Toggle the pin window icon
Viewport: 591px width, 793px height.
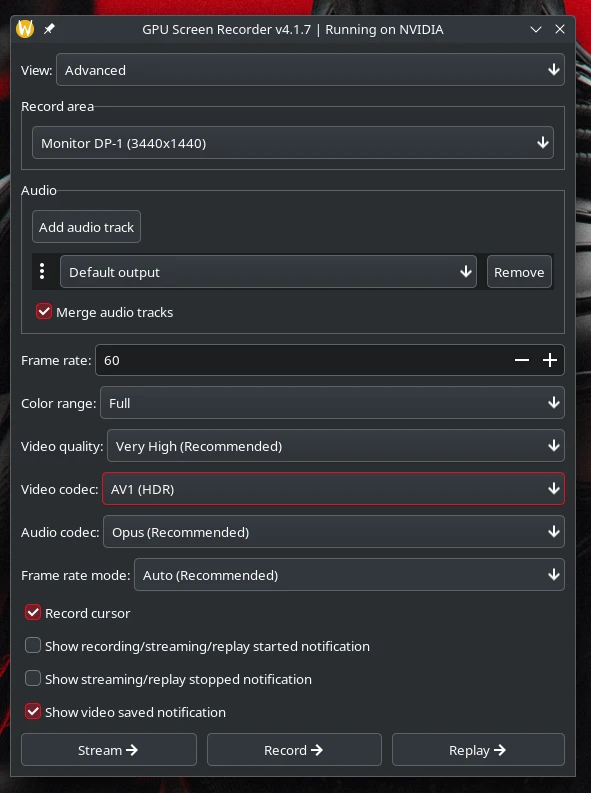pos(49,29)
